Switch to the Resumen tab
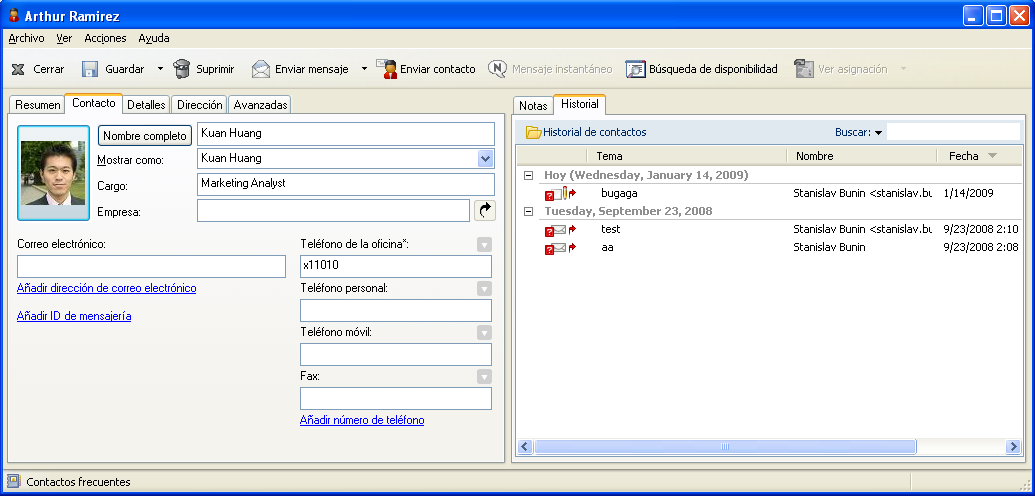 click(38, 105)
